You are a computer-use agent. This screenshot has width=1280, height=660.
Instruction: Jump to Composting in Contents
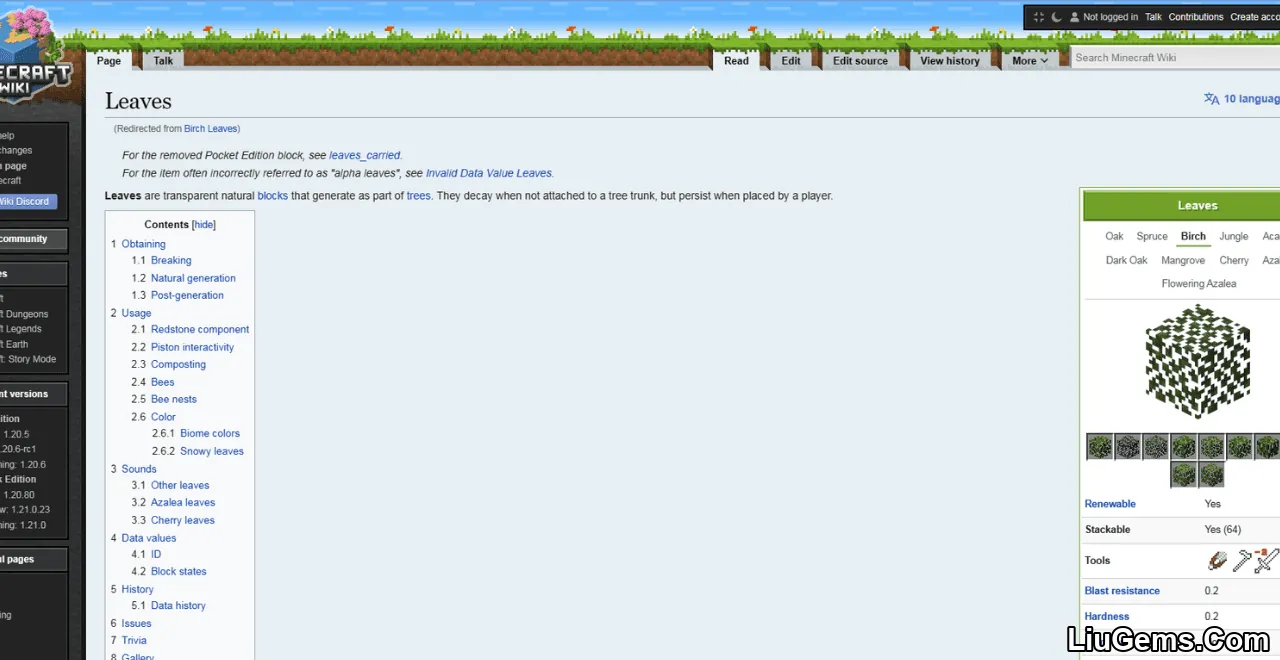point(178,365)
